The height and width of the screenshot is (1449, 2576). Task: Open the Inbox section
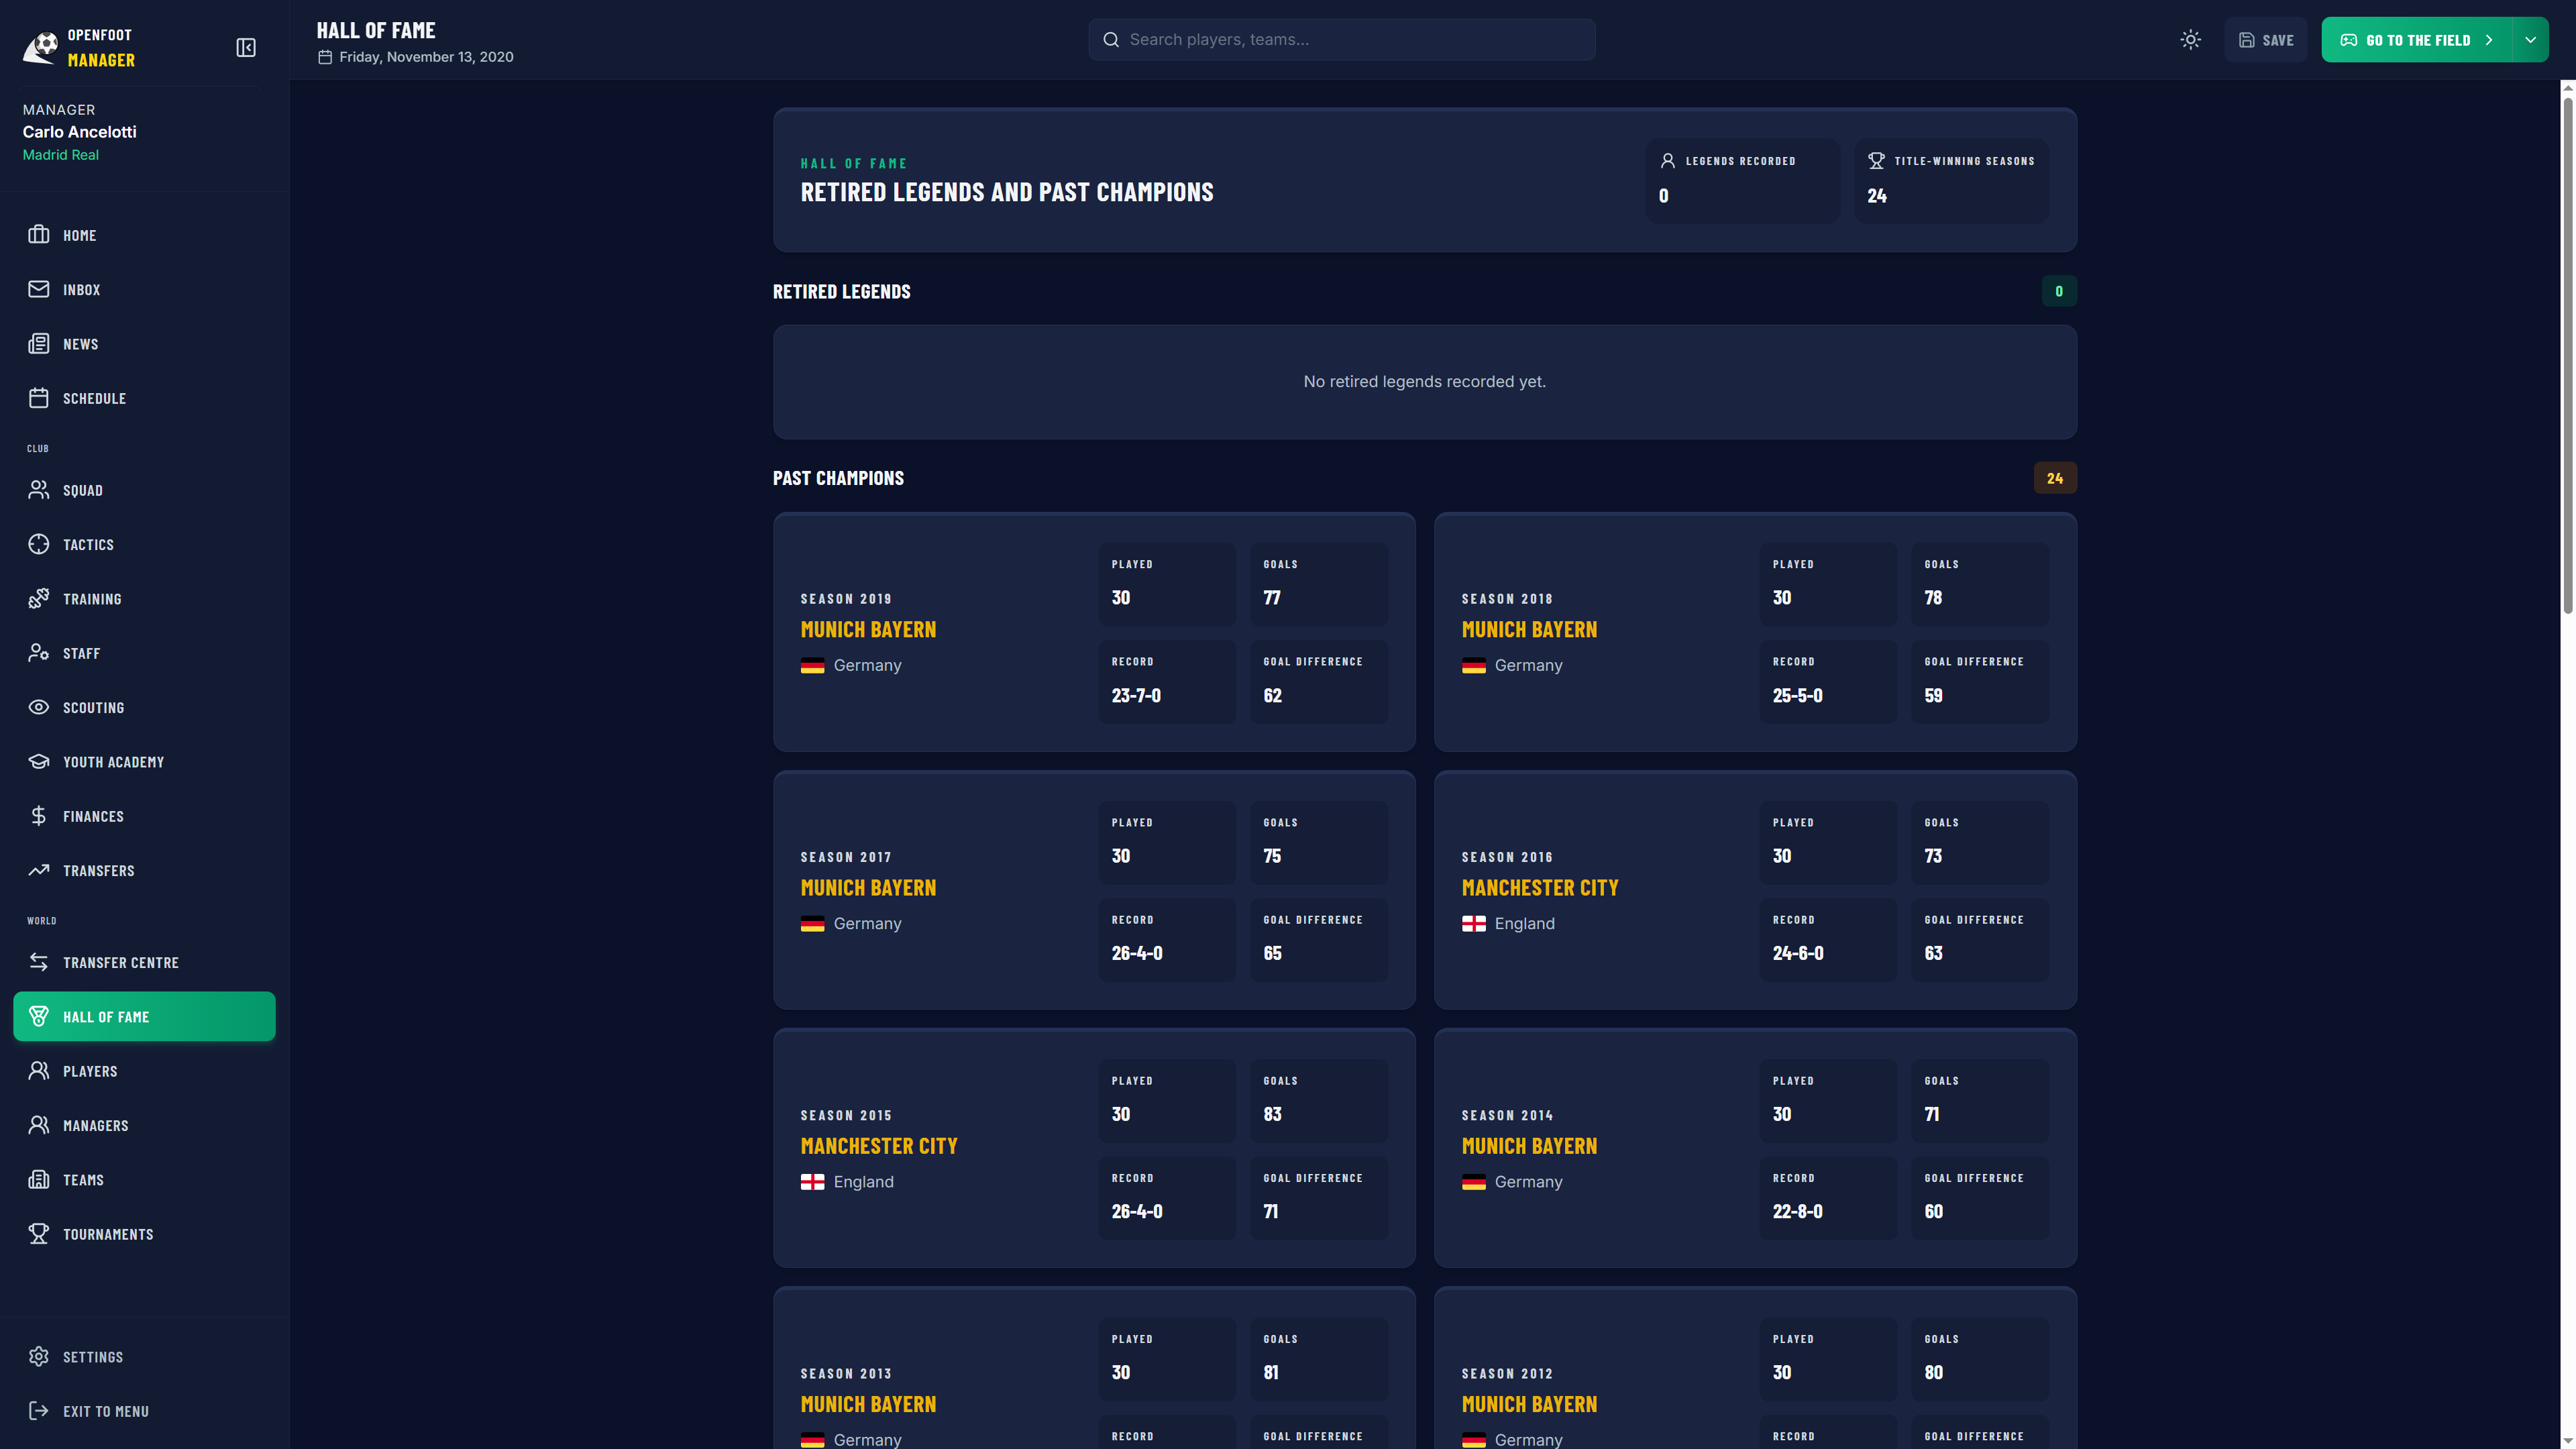[144, 289]
